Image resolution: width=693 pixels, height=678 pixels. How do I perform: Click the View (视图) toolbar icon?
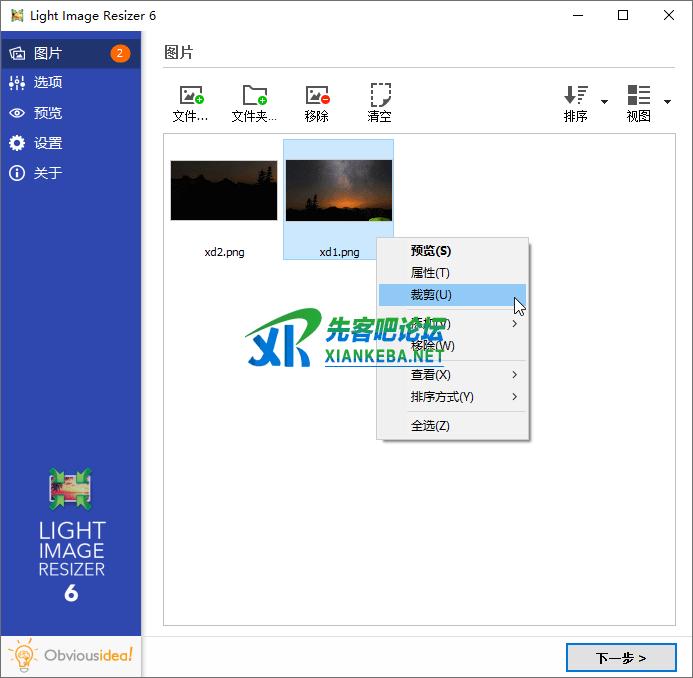click(x=638, y=103)
